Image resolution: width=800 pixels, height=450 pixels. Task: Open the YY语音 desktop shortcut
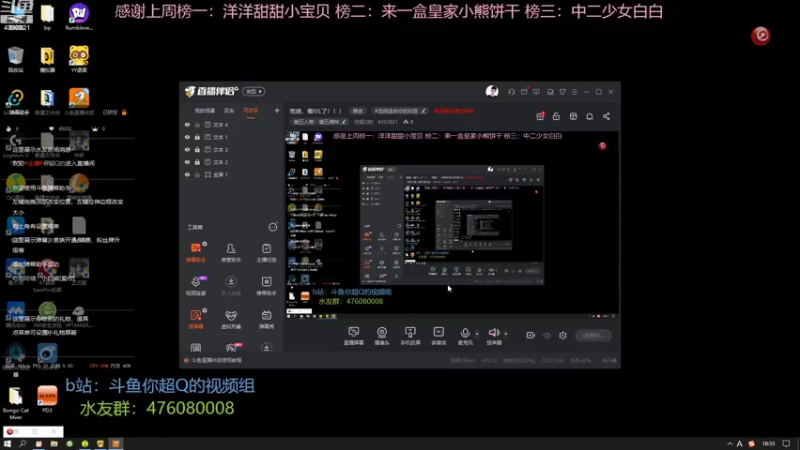[79, 59]
